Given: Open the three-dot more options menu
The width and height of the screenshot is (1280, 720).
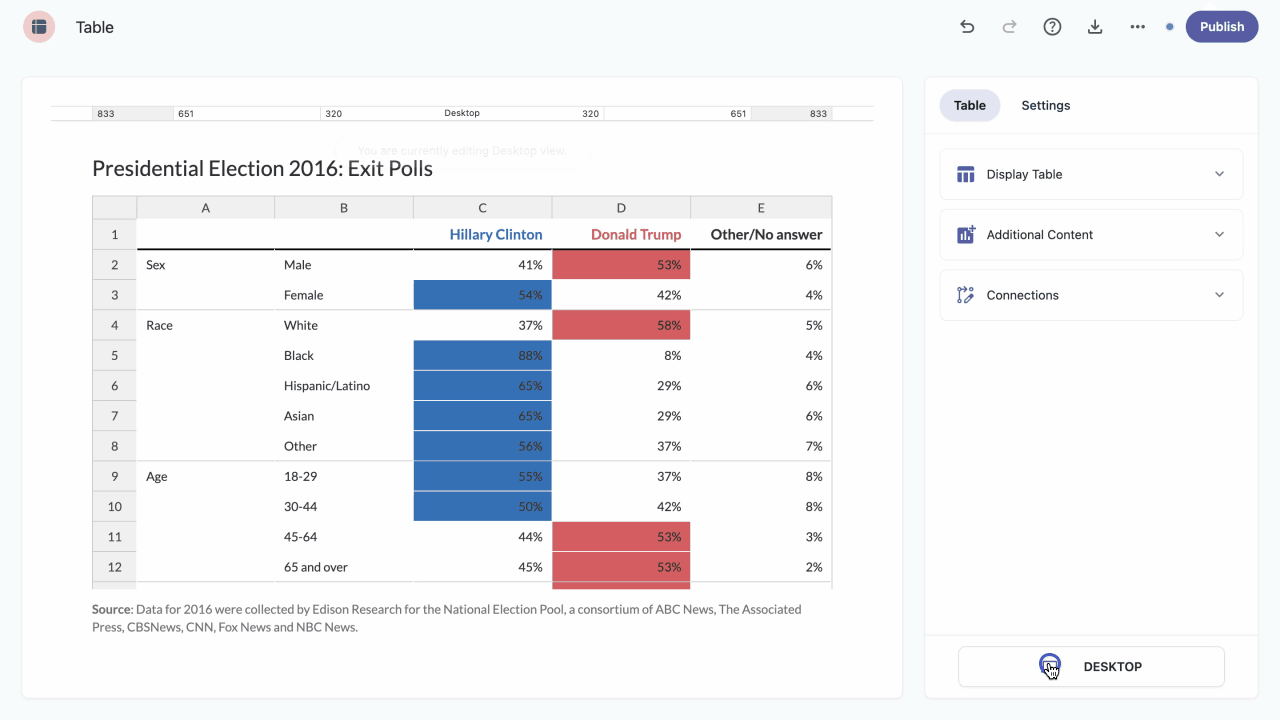Looking at the screenshot, I should [x=1138, y=27].
